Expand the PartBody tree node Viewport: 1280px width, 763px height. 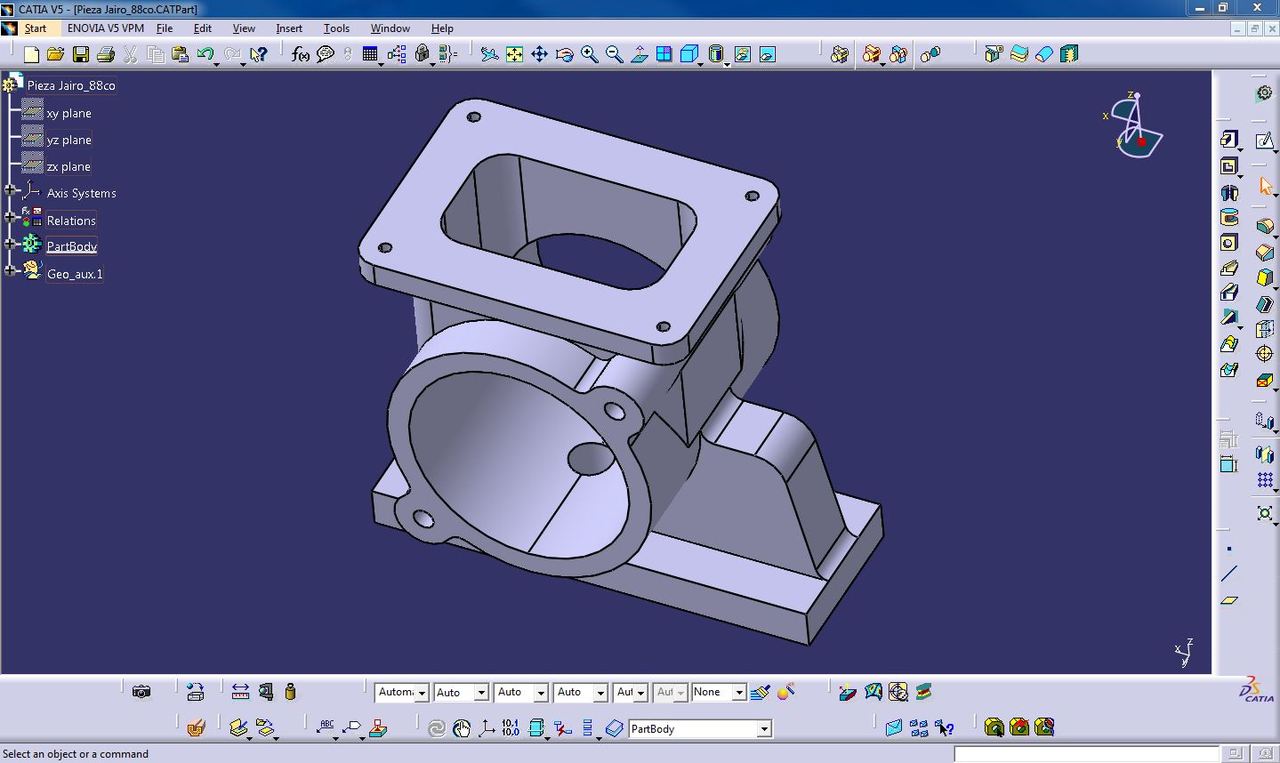click(11, 244)
